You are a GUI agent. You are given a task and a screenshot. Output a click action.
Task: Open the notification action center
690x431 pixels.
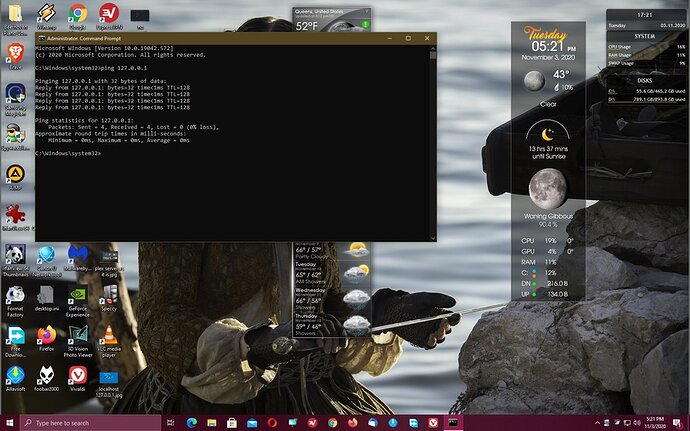(x=678, y=423)
